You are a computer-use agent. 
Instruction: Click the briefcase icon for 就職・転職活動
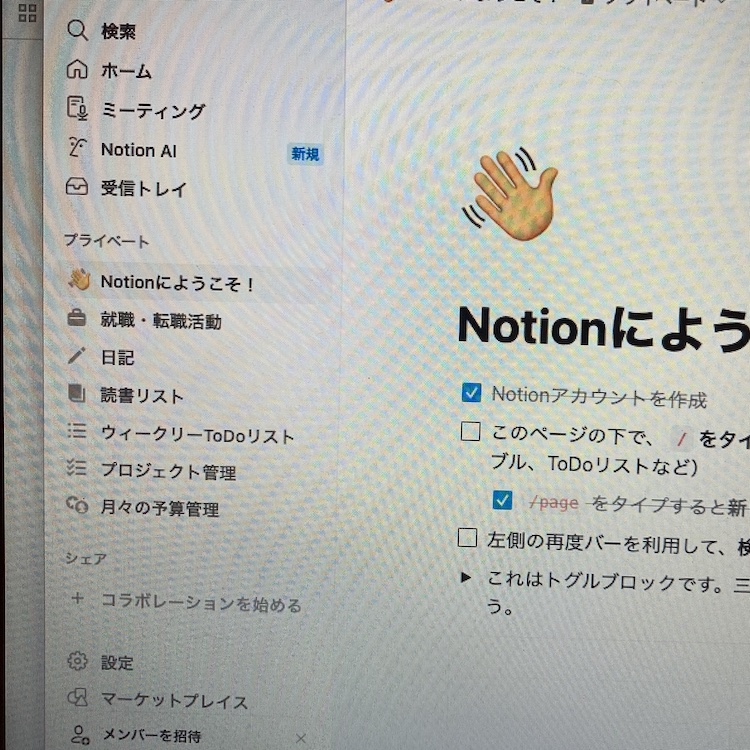pyautogui.click(x=77, y=318)
